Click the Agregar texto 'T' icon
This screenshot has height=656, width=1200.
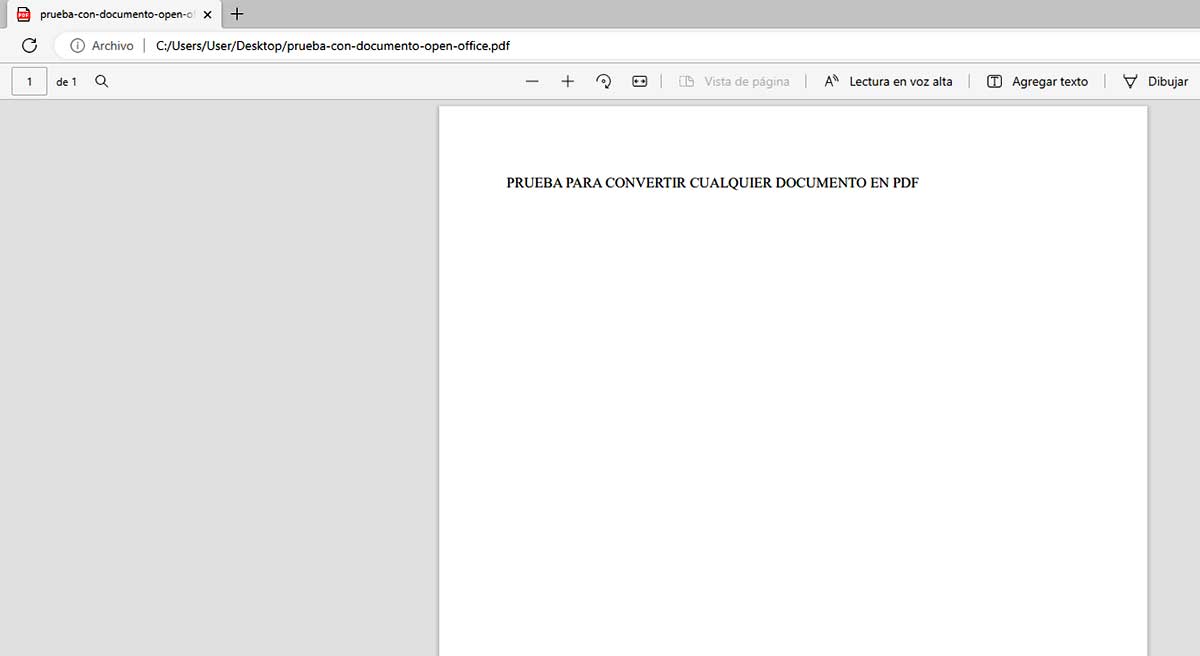click(994, 81)
